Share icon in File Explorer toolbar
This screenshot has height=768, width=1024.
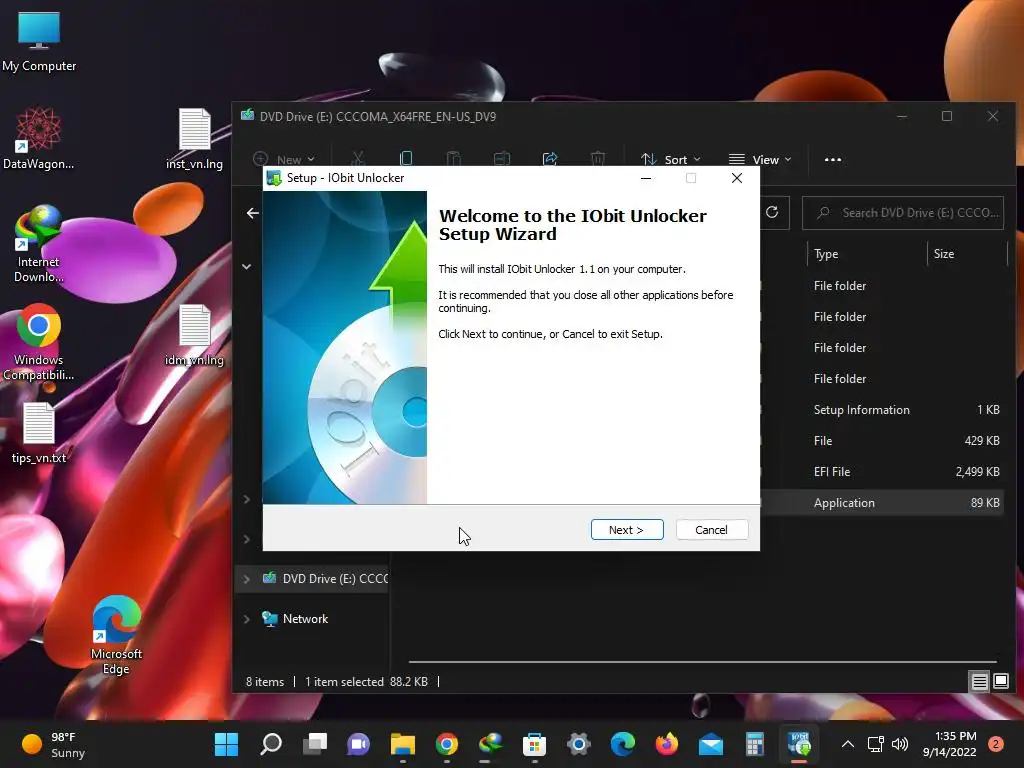(x=550, y=159)
